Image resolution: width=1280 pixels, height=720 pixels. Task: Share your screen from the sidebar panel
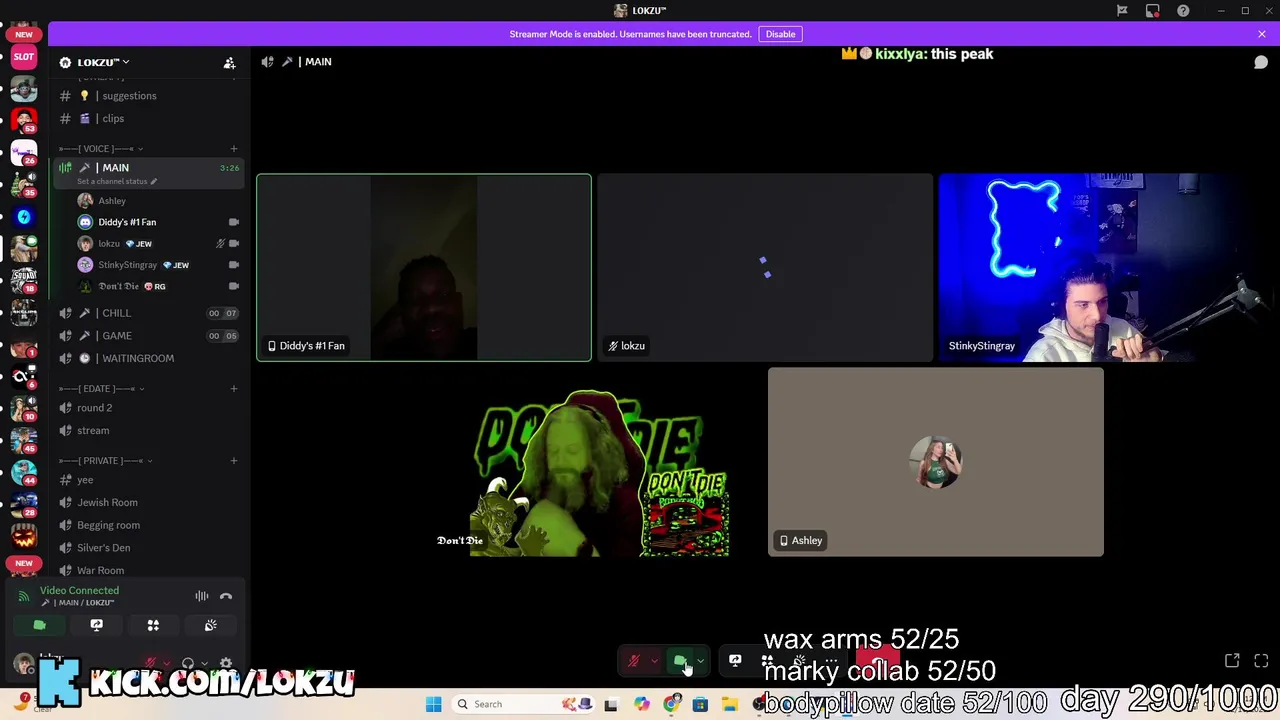pos(97,625)
